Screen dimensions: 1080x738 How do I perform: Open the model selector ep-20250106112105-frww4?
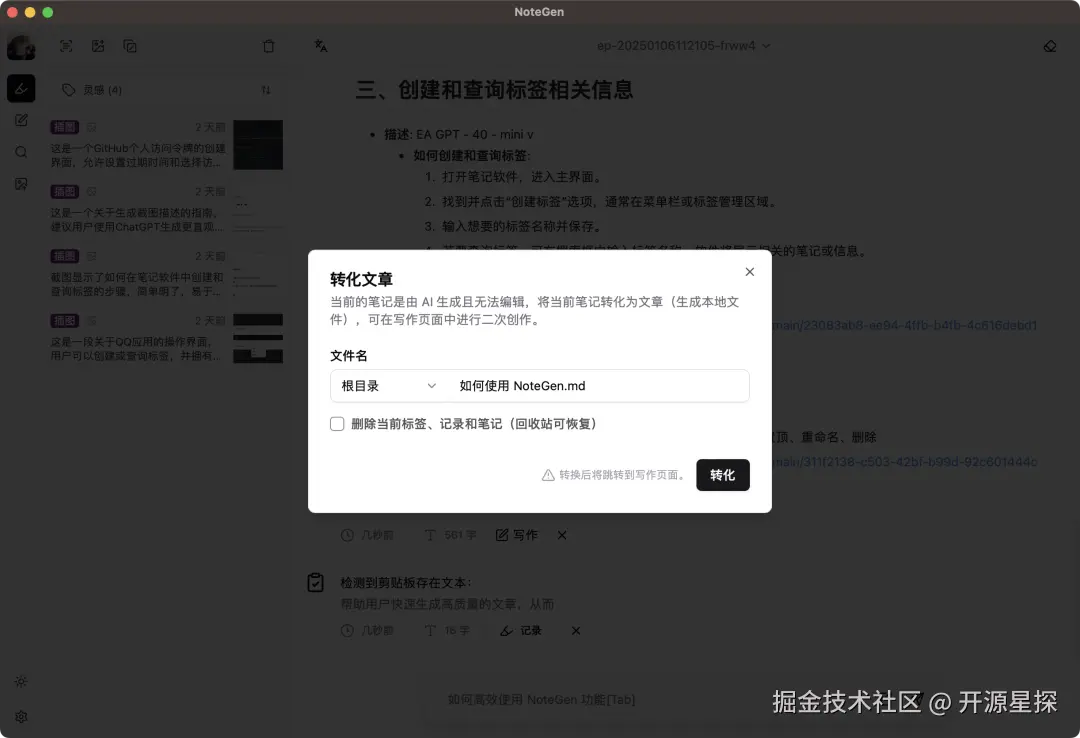coord(683,45)
